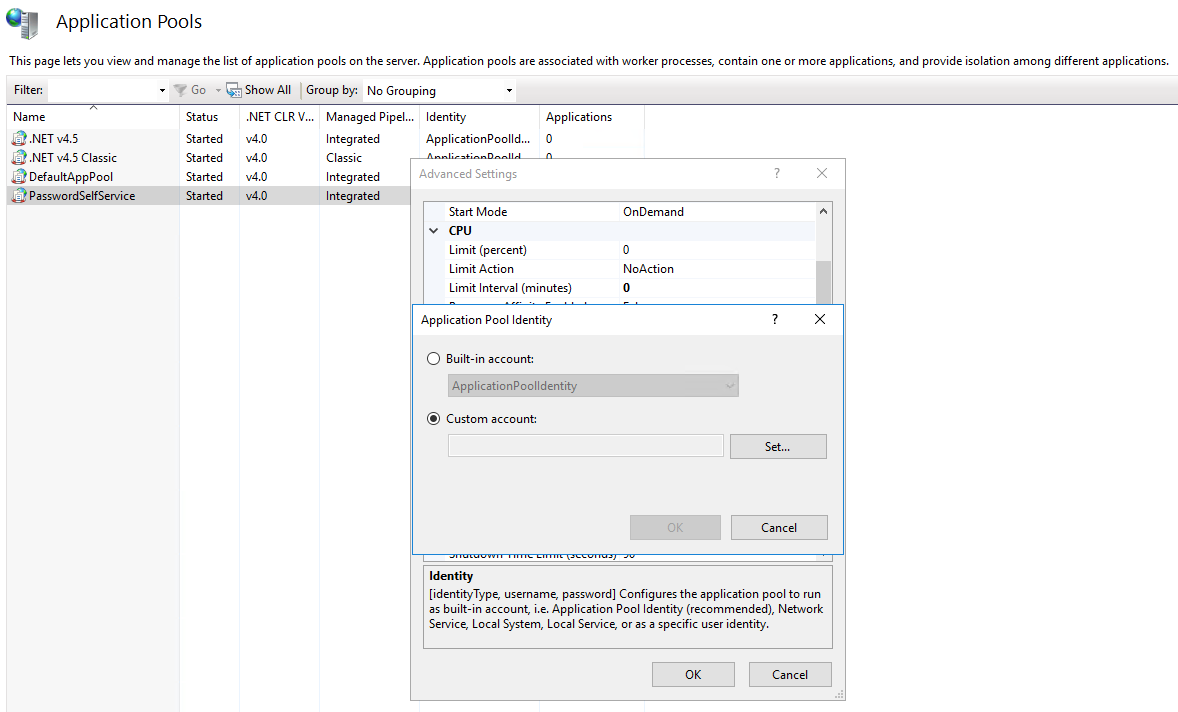The height and width of the screenshot is (712, 1178).
Task: Open the Filter combo box dropdown arrow
Action: (162, 91)
